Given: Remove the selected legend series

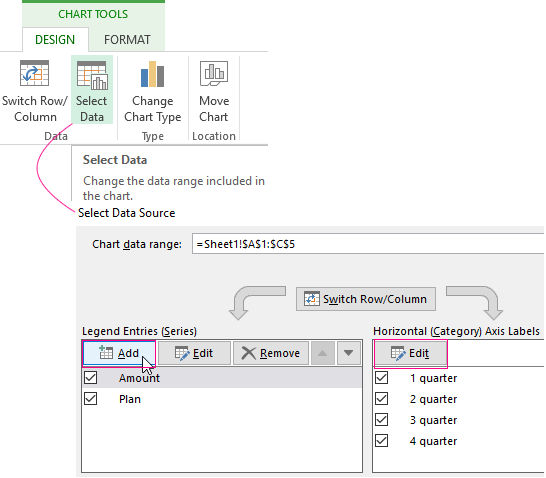Looking at the screenshot, I should click(x=271, y=353).
